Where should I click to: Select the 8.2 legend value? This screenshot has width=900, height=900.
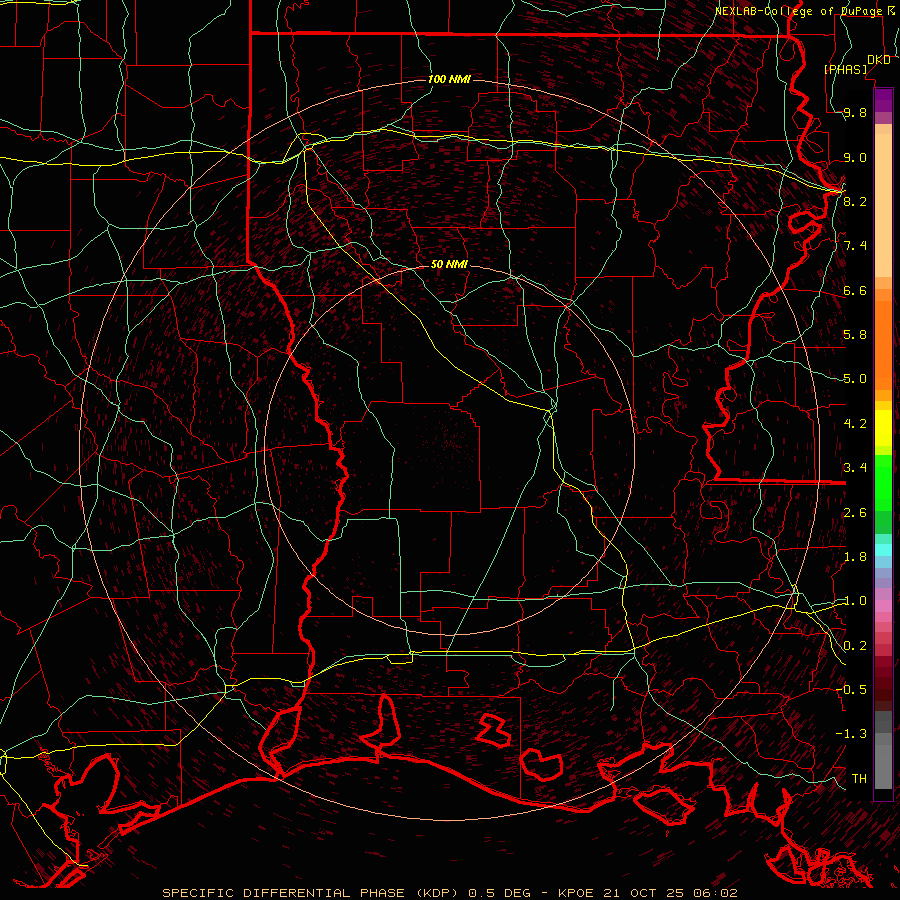click(x=855, y=201)
